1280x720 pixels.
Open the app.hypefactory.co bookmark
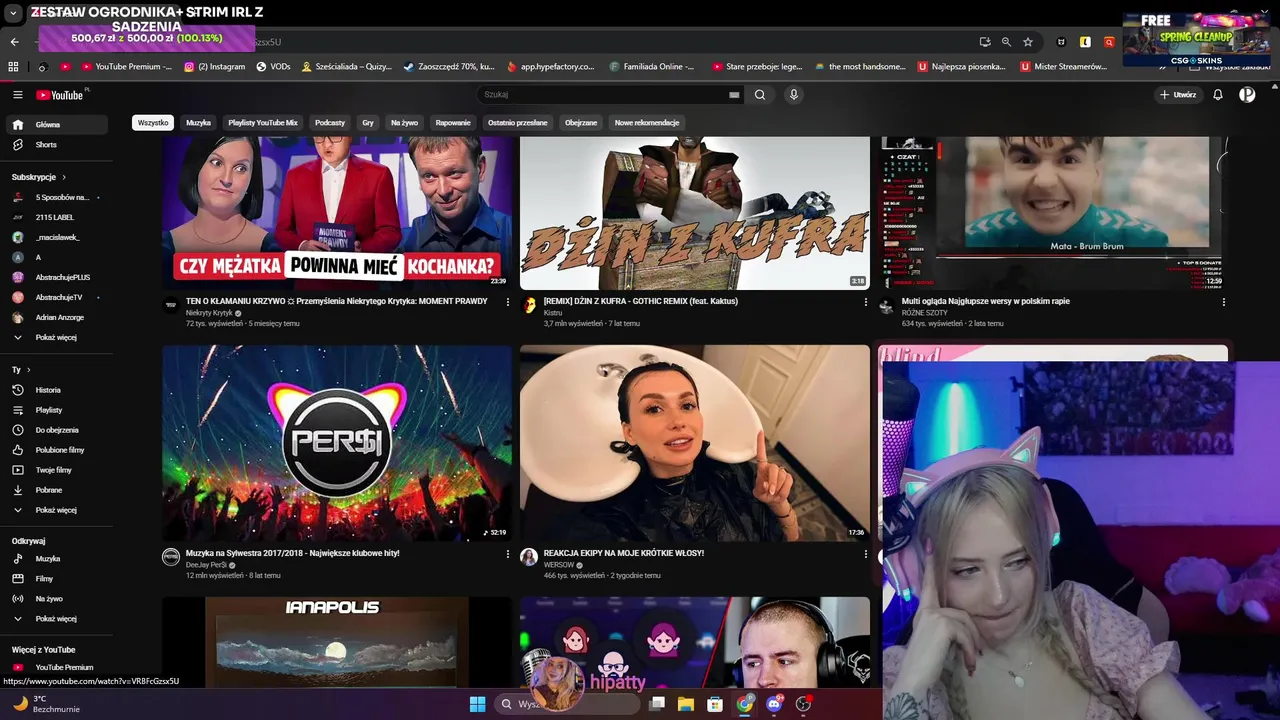550,67
